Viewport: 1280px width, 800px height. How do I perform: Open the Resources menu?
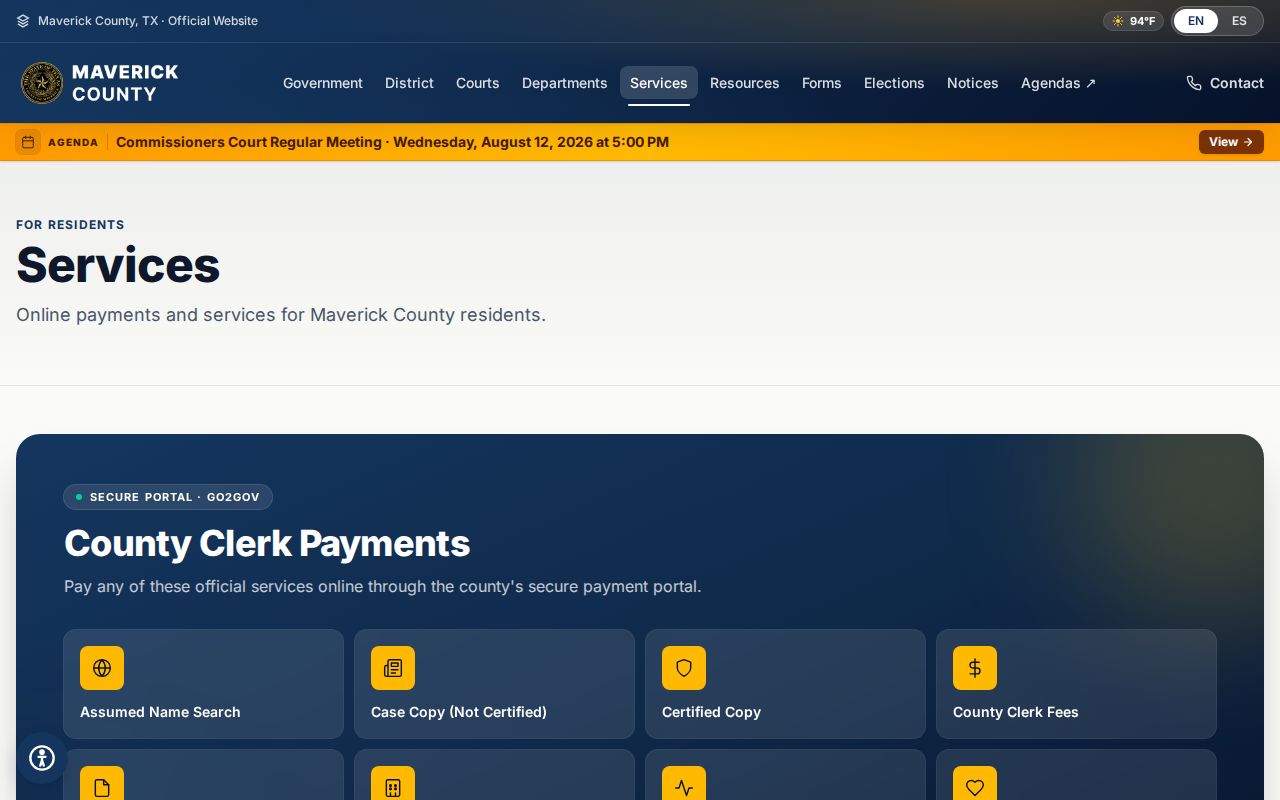[x=745, y=83]
